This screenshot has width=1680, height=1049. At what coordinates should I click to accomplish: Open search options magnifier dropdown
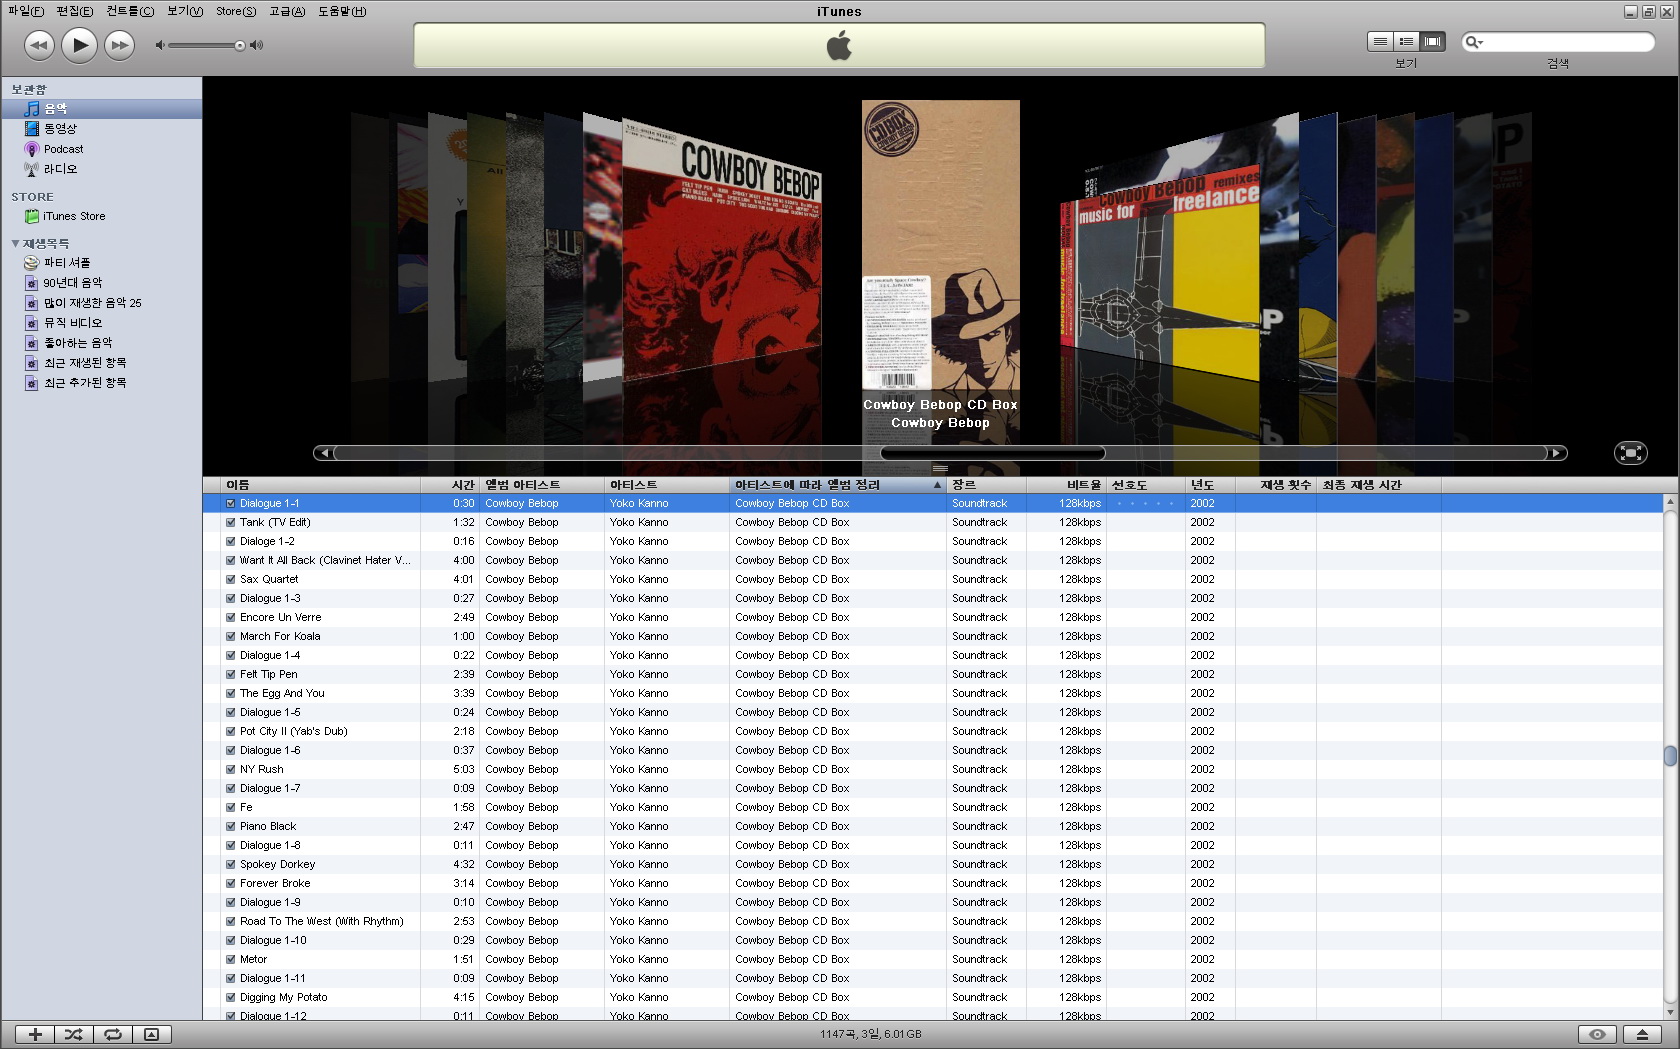coord(1473,42)
